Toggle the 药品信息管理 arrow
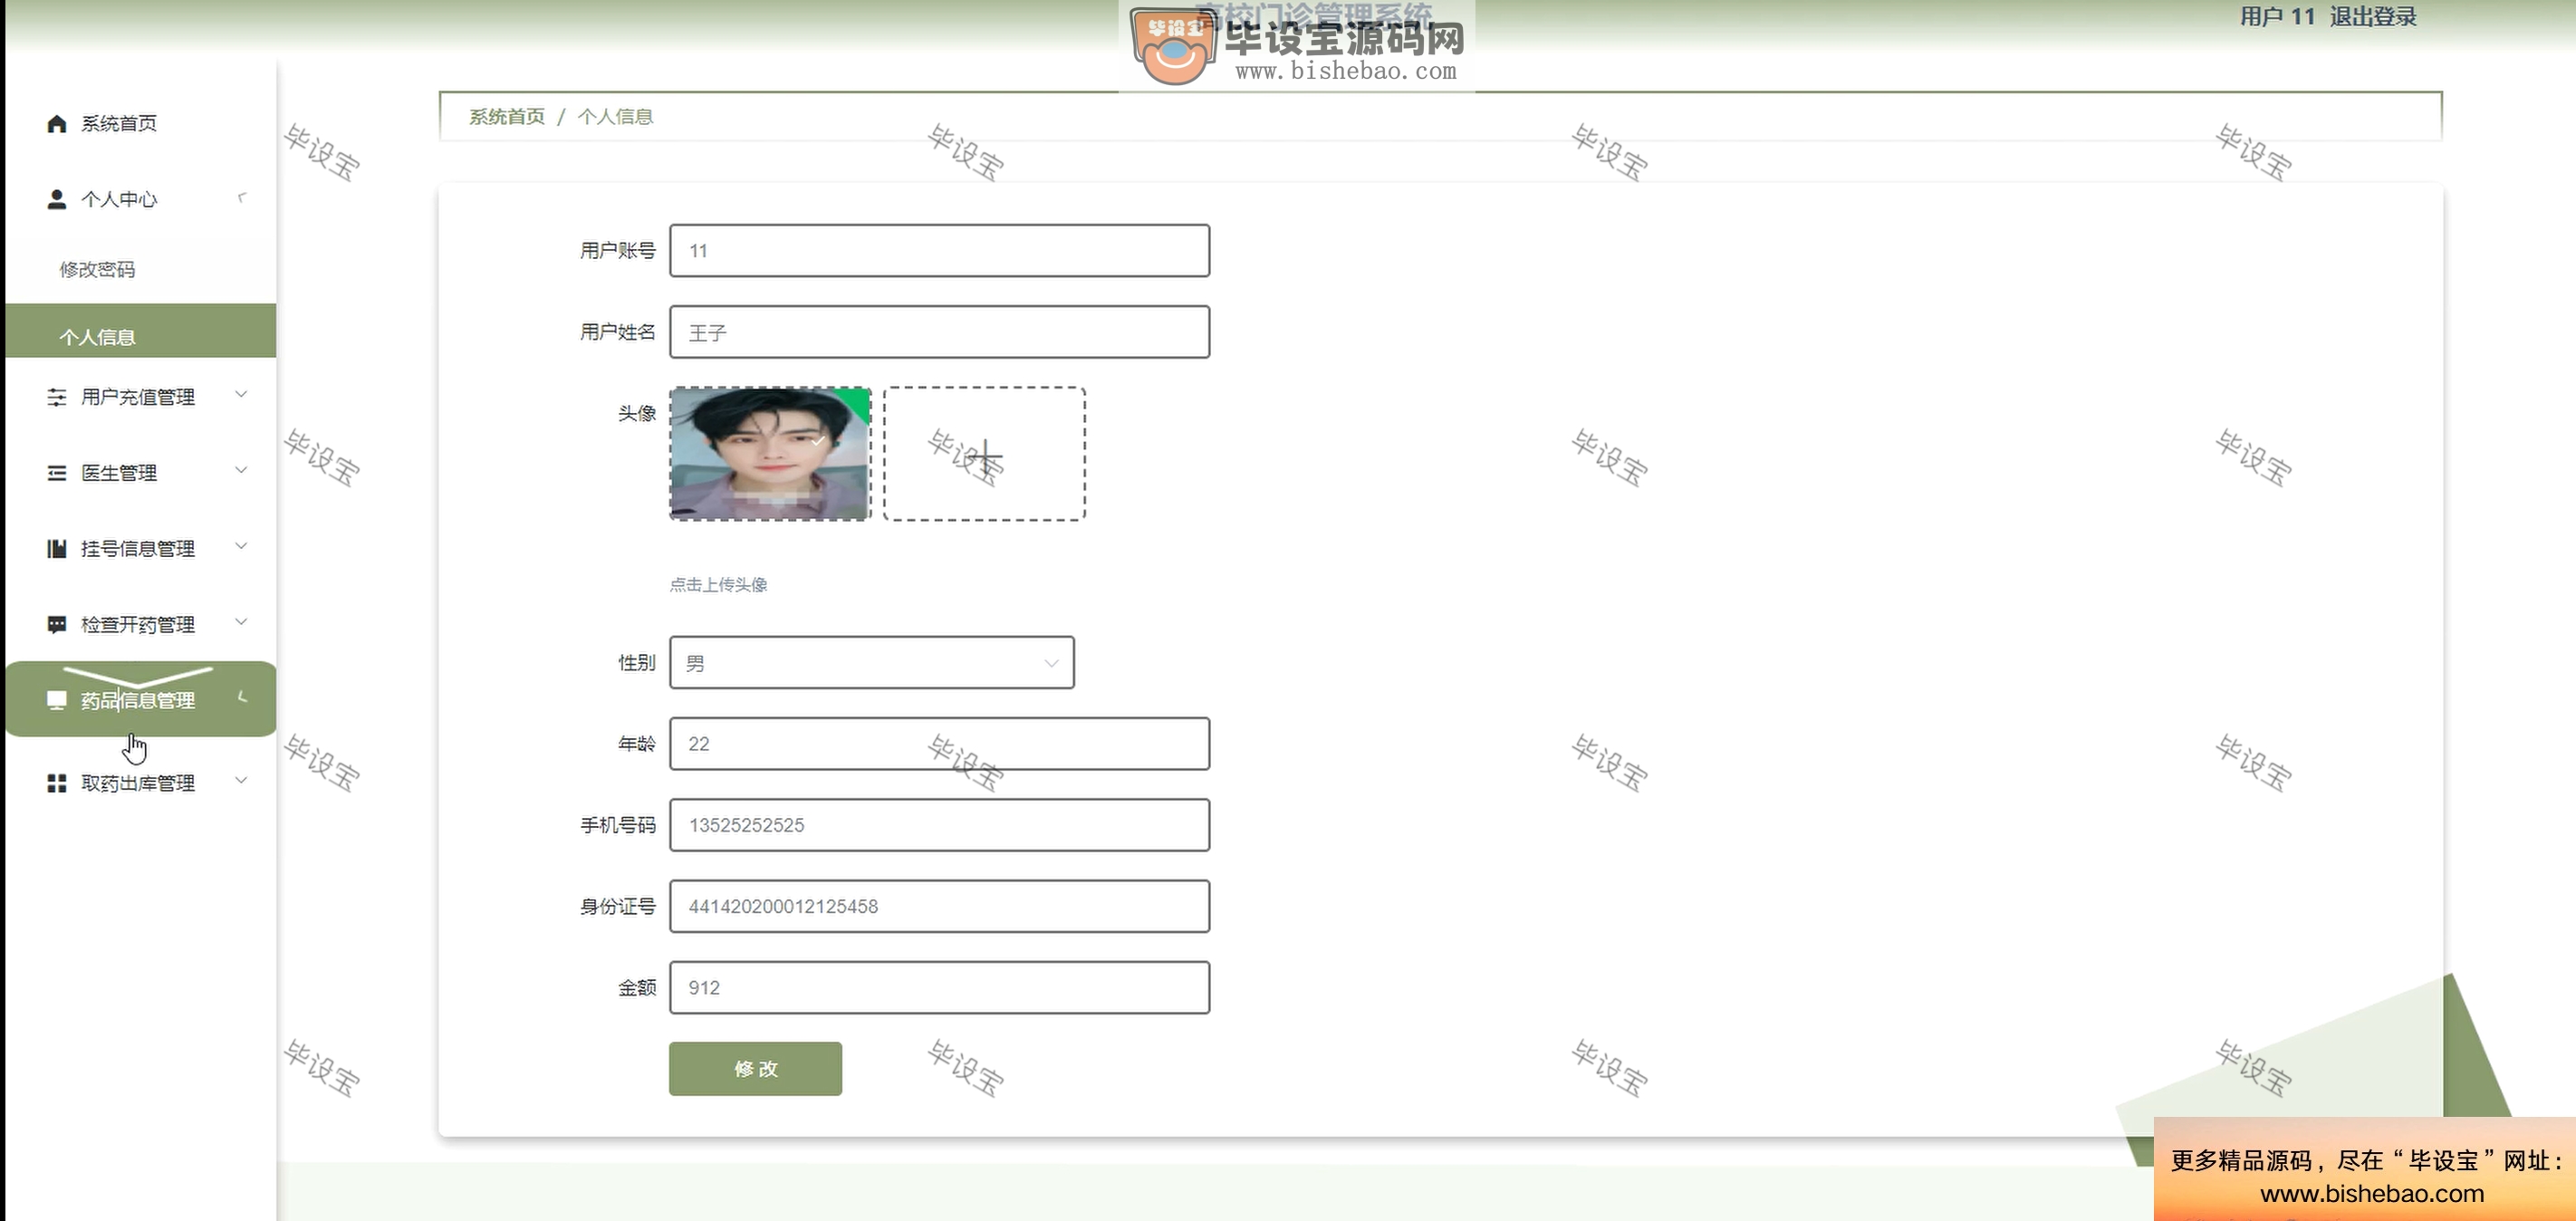 pyautogui.click(x=241, y=697)
